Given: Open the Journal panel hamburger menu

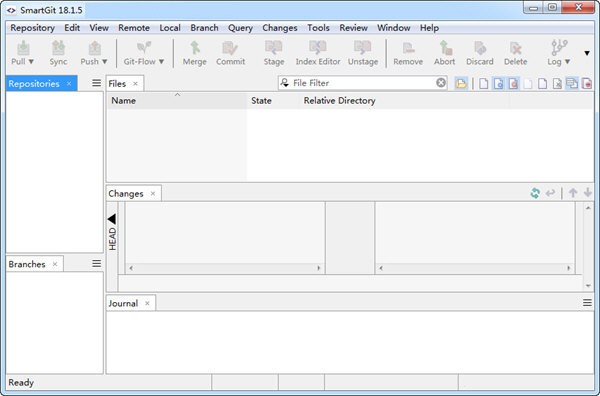Looking at the screenshot, I should [x=587, y=303].
